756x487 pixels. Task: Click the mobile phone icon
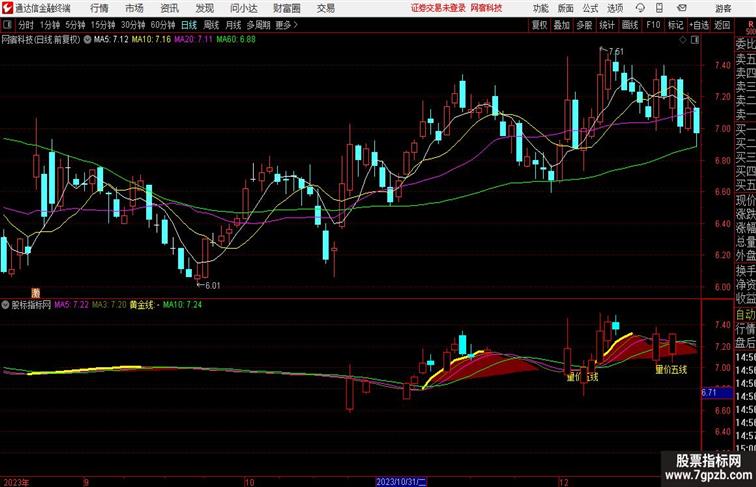click(659, 8)
